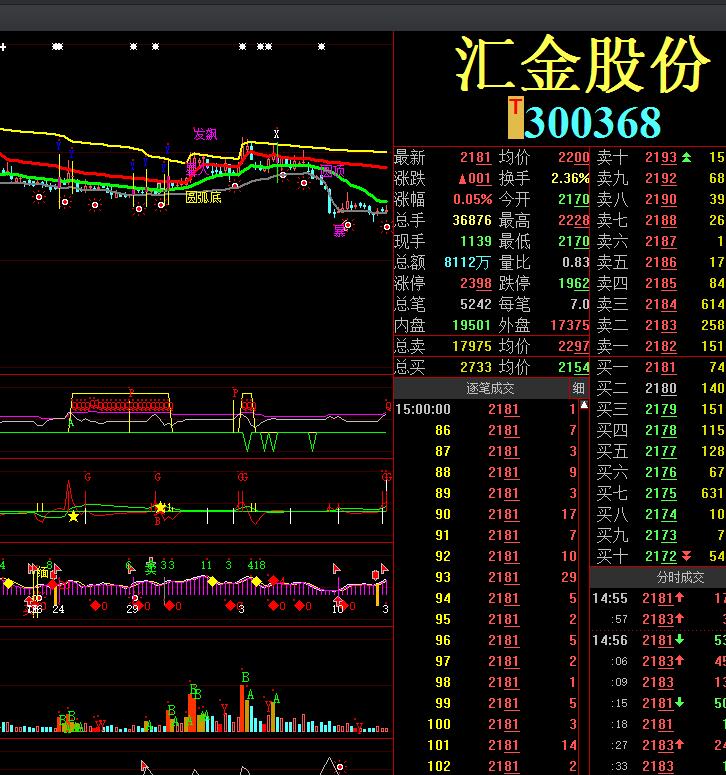The height and width of the screenshot is (775, 726).
Task: Select the 14:55 row in 分时成交
Action: [659, 599]
